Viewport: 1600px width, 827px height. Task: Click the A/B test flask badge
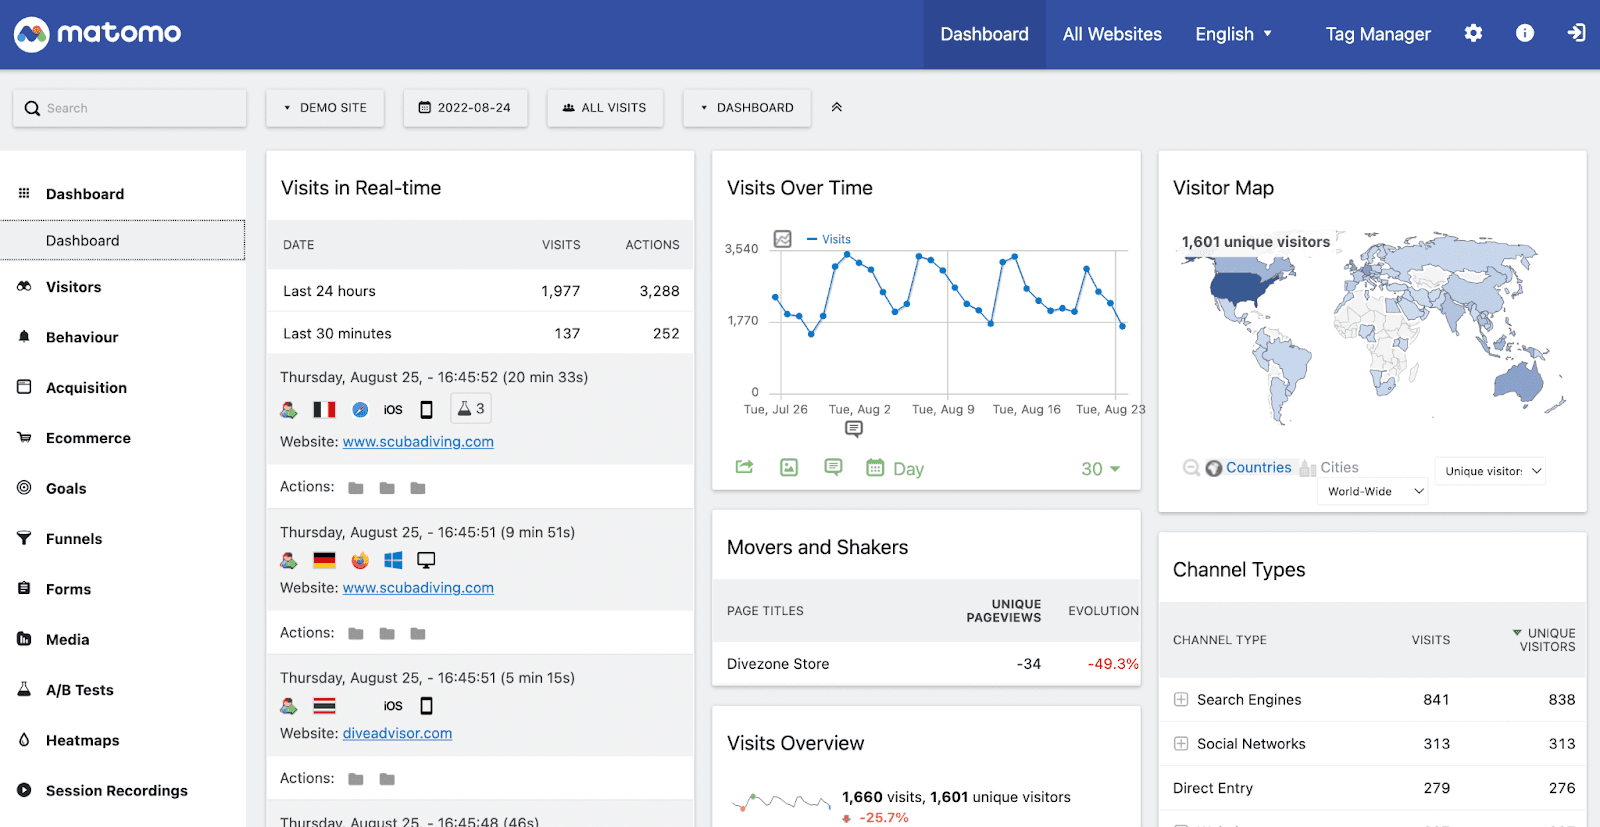click(471, 408)
